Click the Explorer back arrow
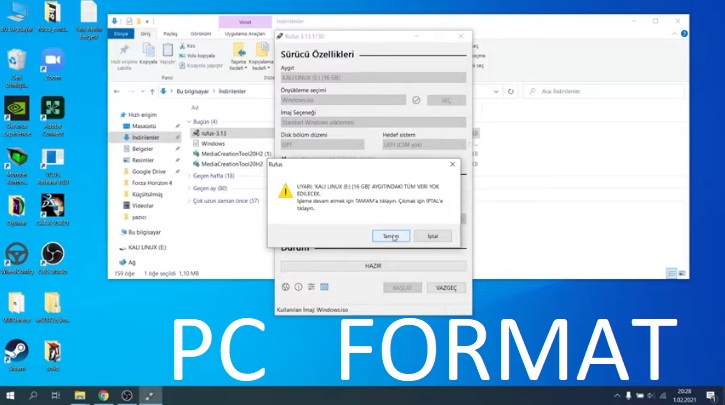The image size is (725, 405). tap(117, 92)
